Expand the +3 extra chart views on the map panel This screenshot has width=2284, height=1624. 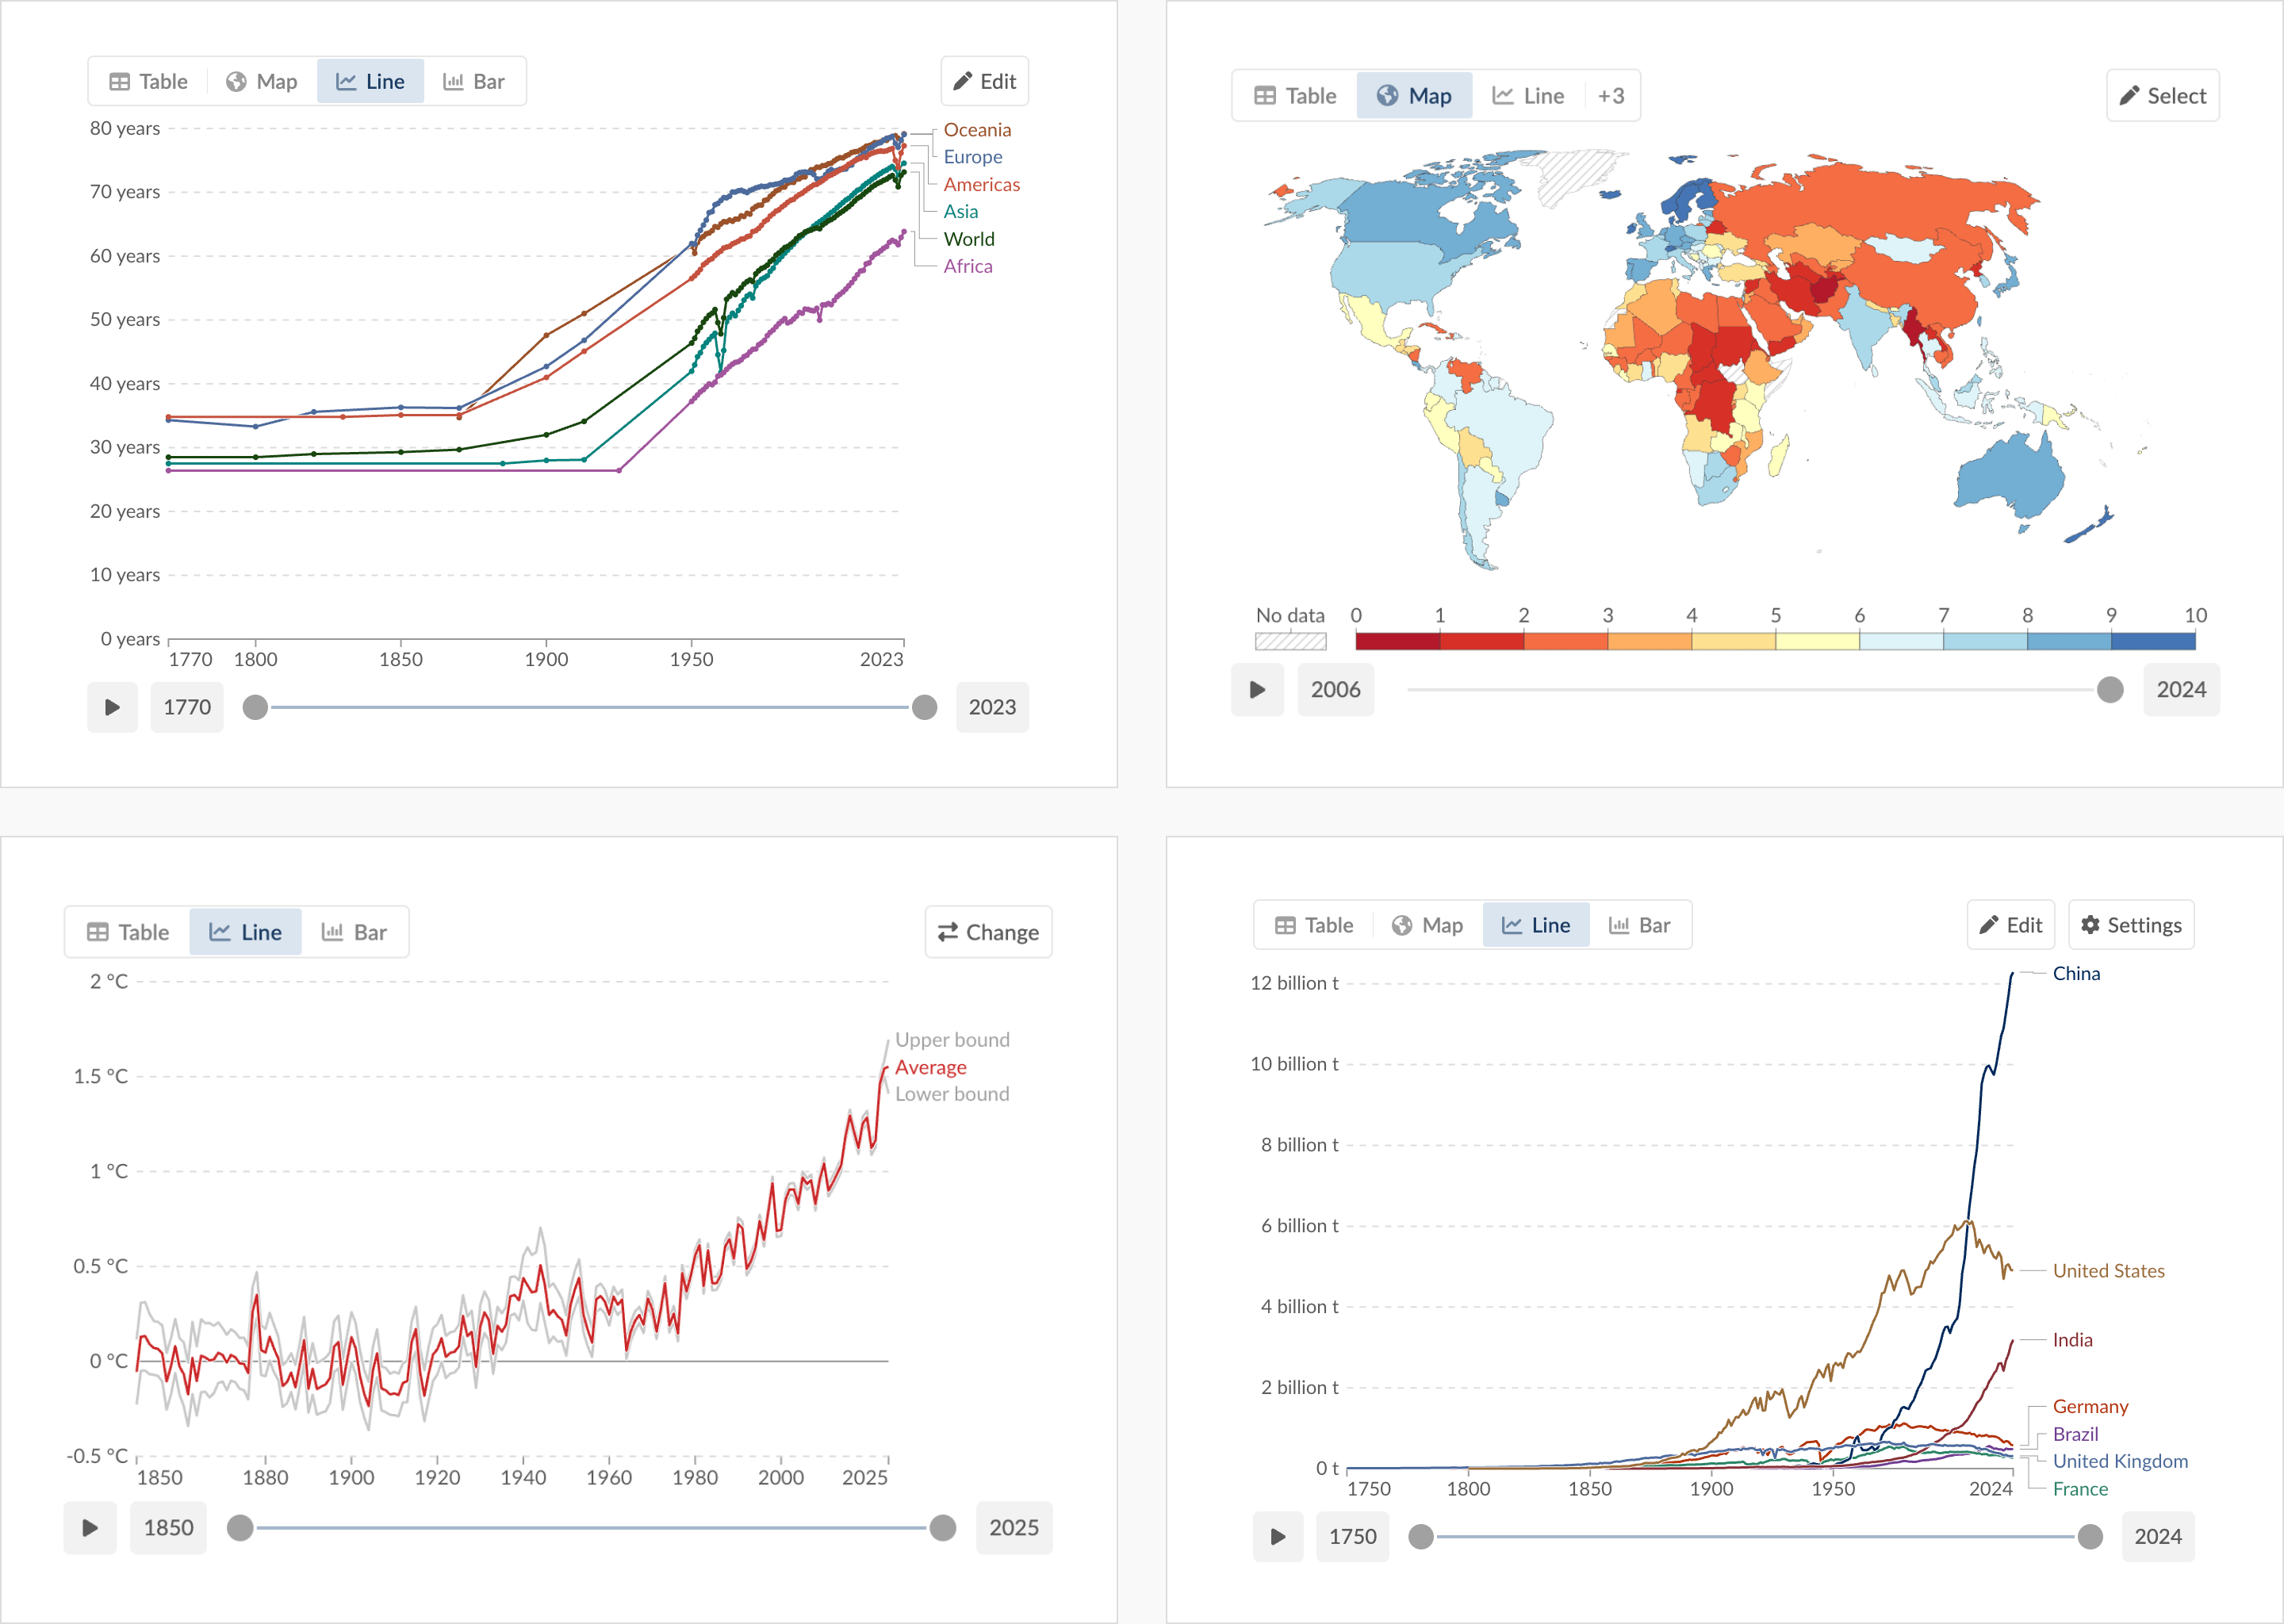[1611, 95]
